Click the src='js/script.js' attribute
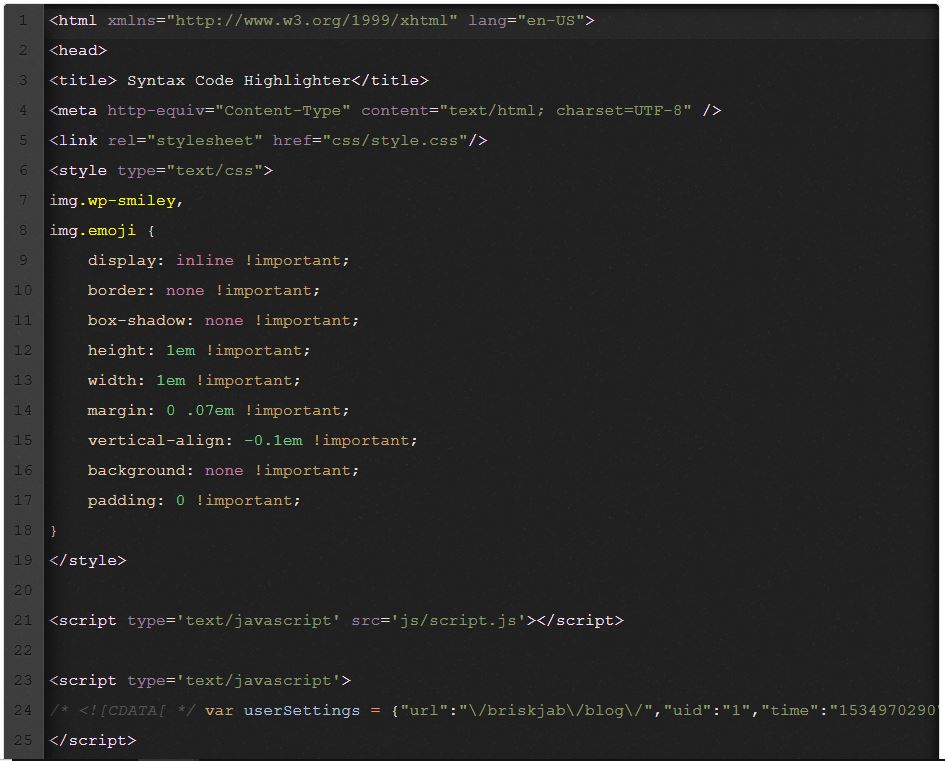The width and height of the screenshot is (945, 761). pos(439,621)
